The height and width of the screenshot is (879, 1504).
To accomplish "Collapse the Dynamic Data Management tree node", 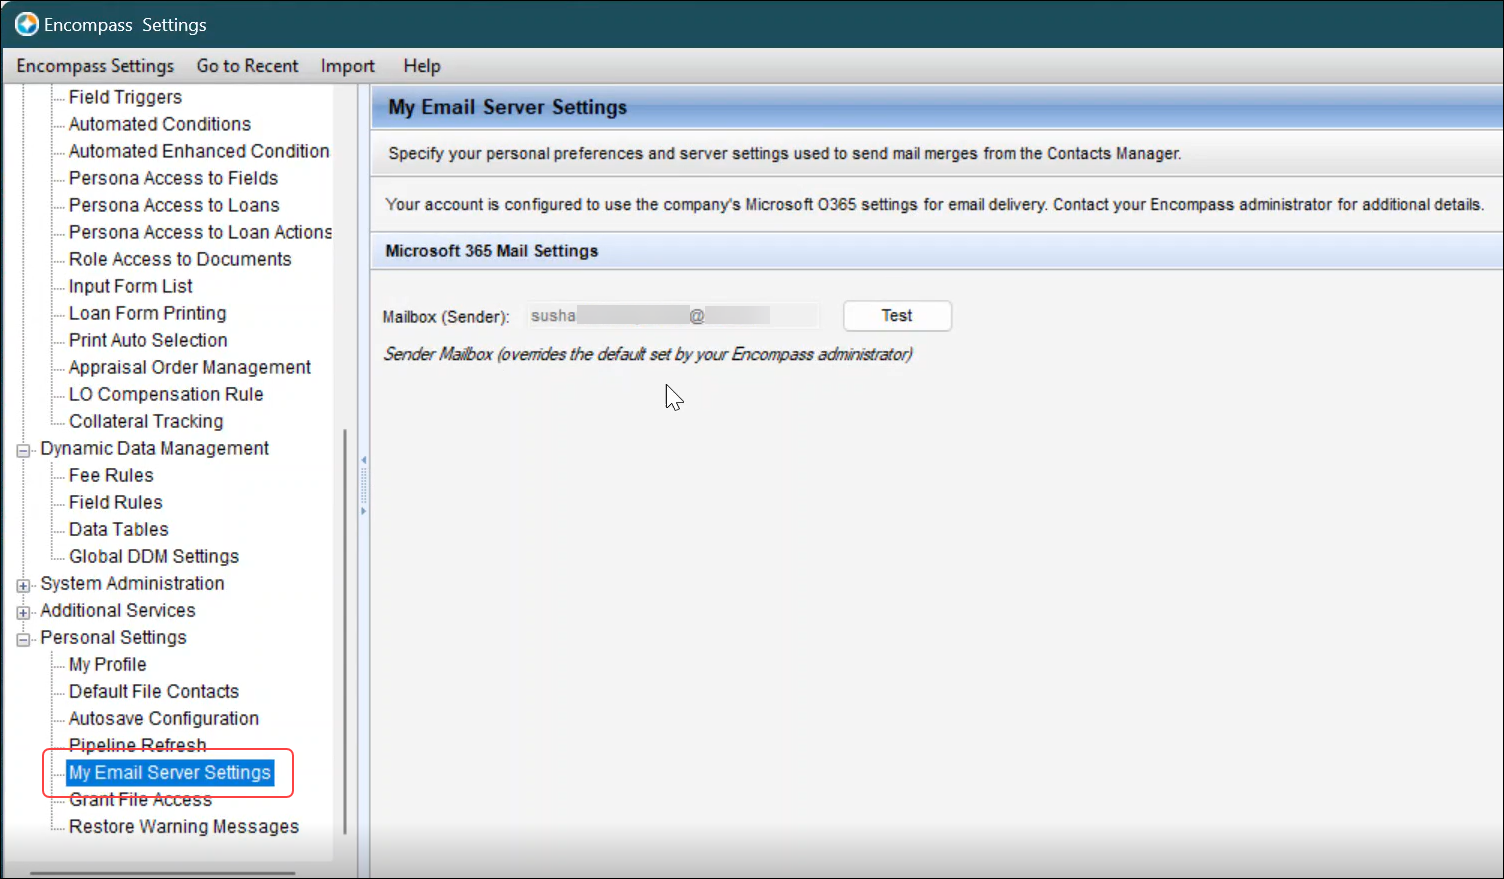I will [23, 450].
